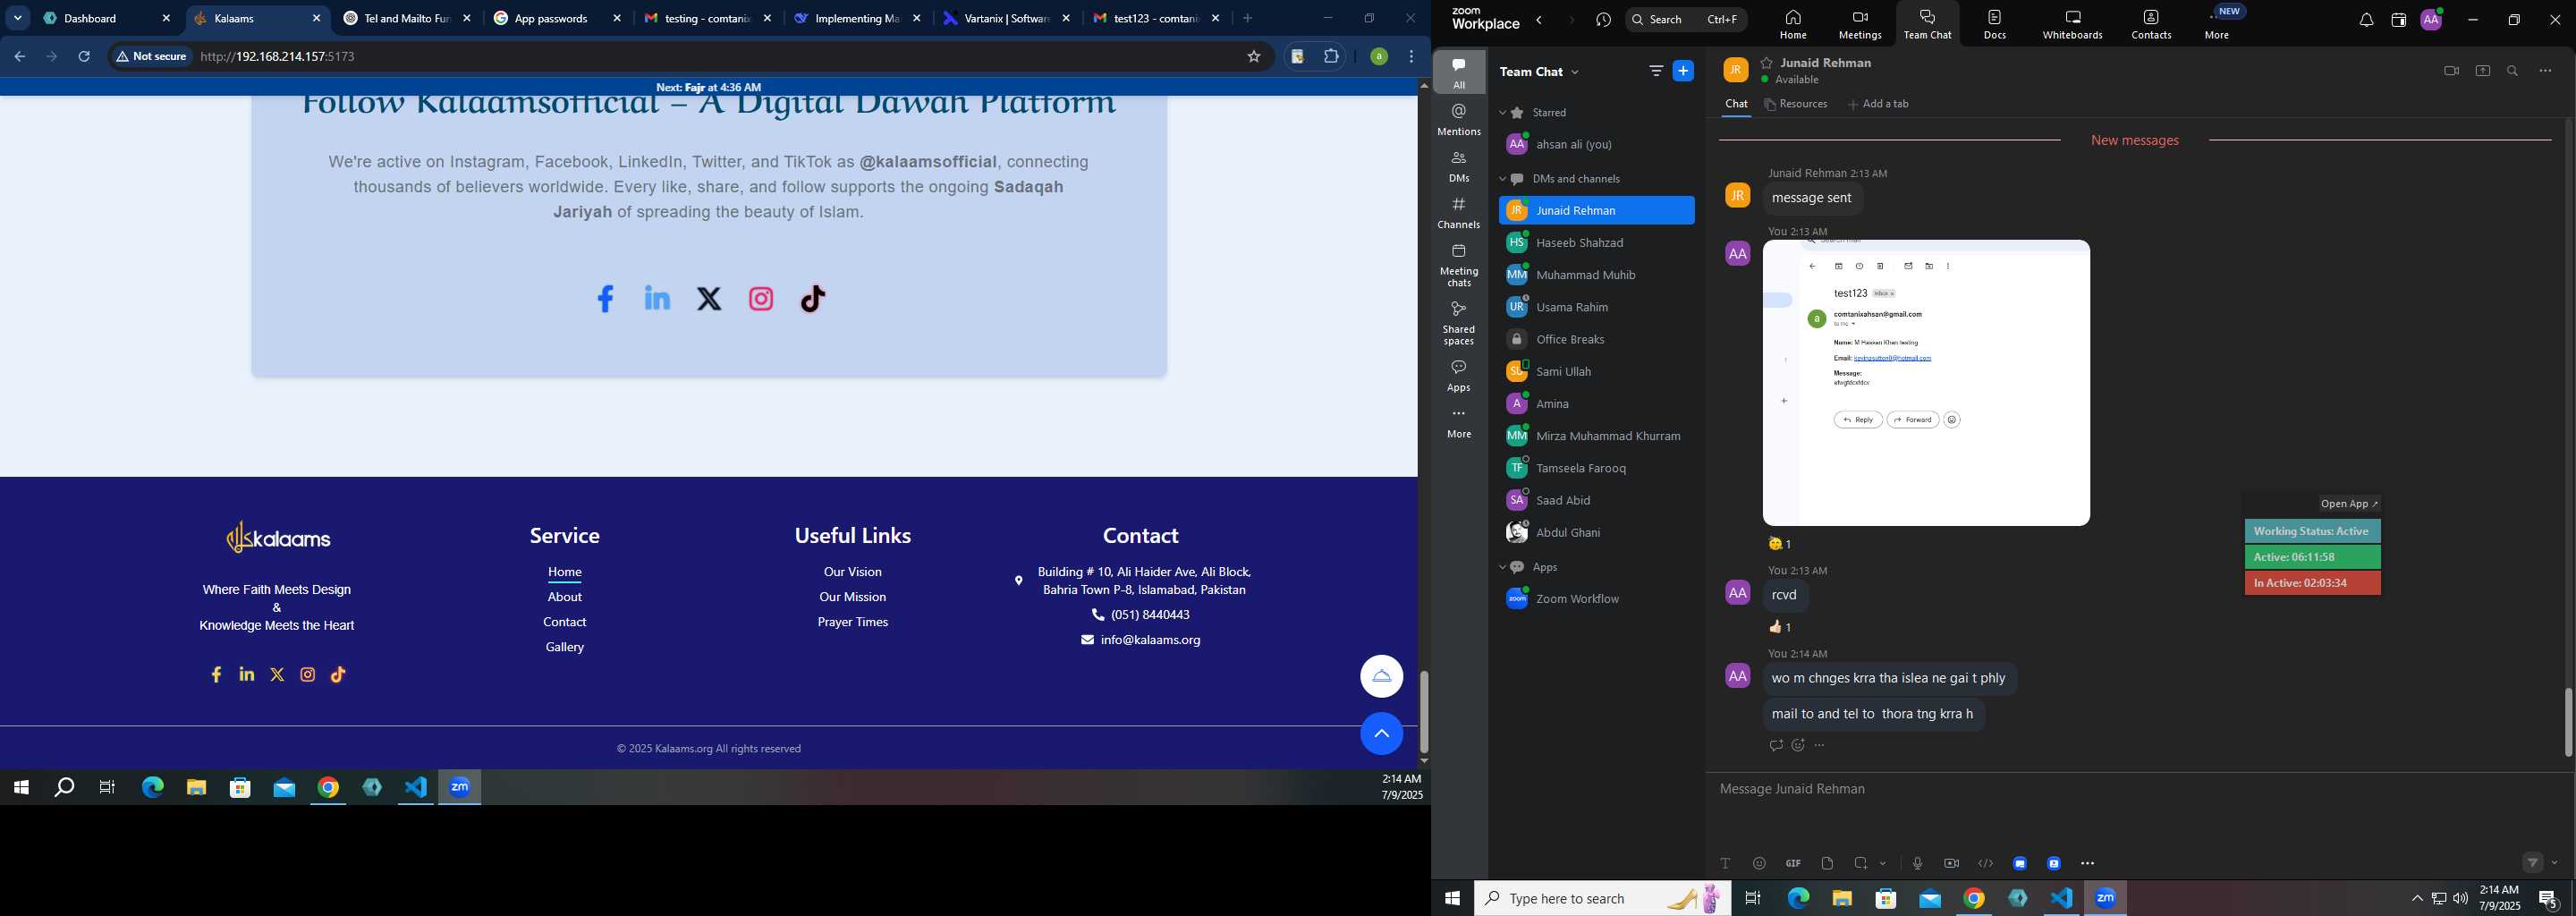Open Zoom Contacts tab
Image resolution: width=2576 pixels, height=916 pixels.
click(2151, 24)
